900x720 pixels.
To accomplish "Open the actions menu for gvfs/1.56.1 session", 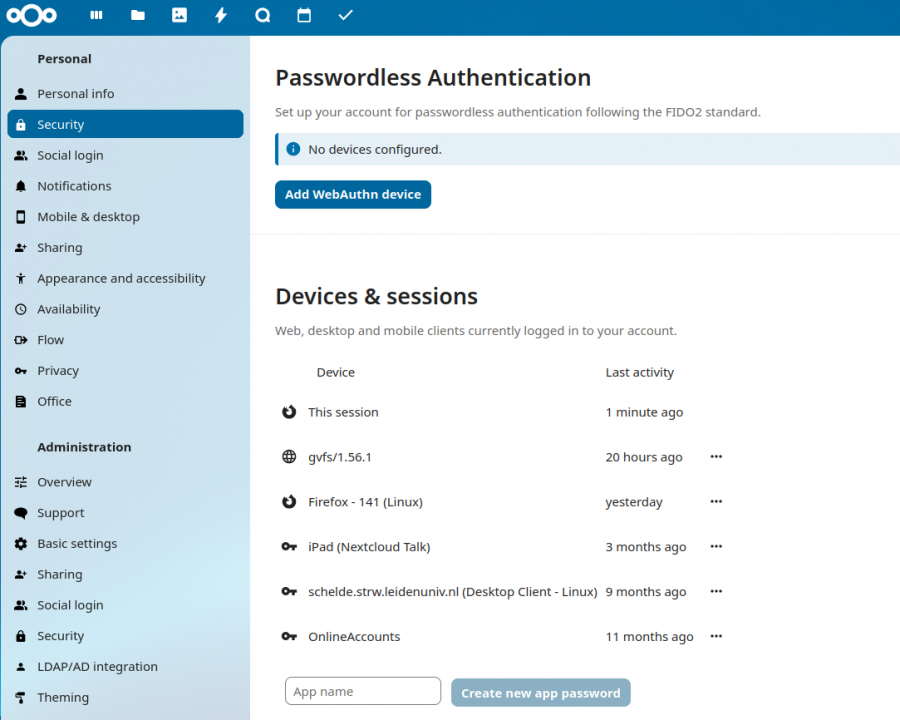I will [x=716, y=456].
